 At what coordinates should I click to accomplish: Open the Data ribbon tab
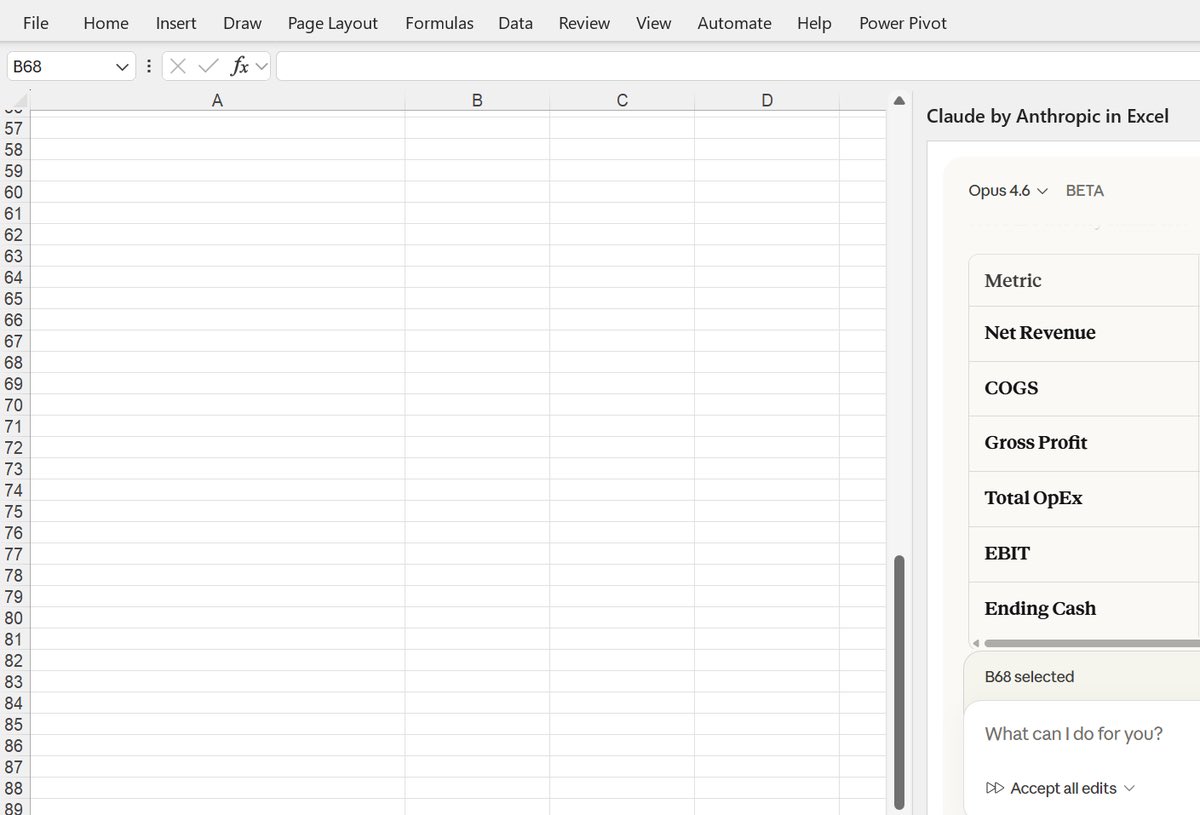[515, 22]
